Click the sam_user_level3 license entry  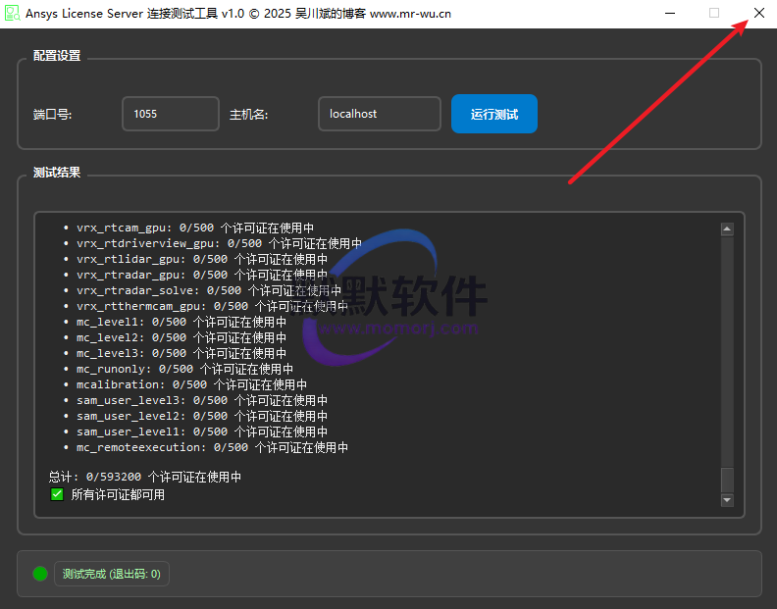(202, 400)
